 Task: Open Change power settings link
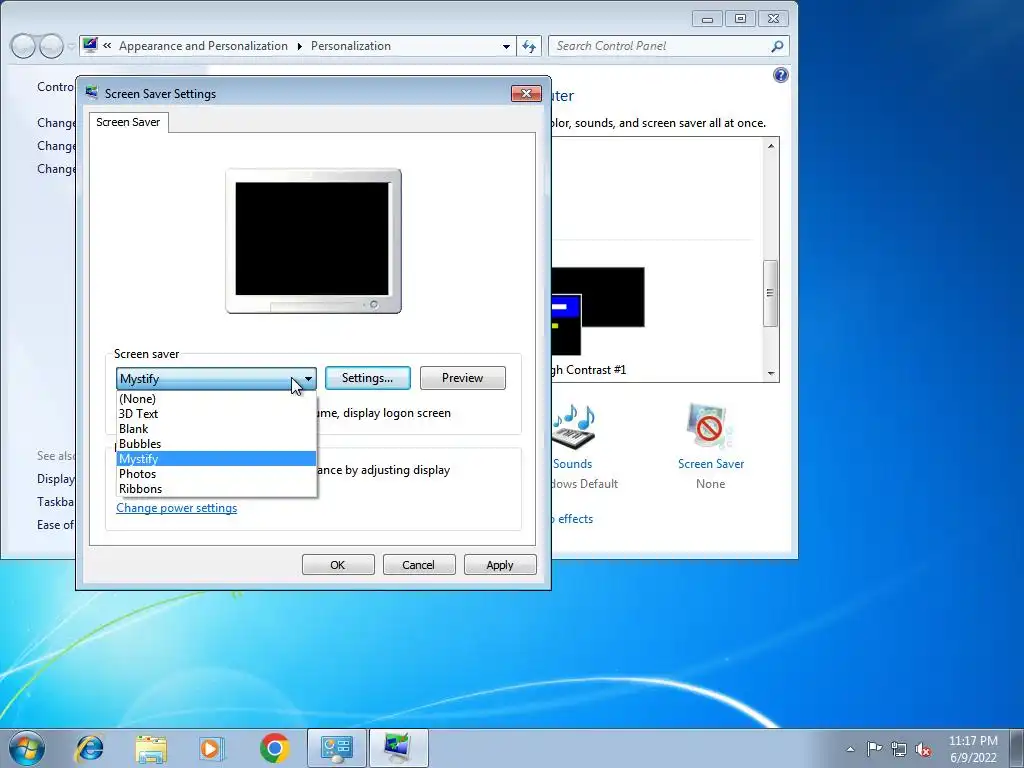[x=176, y=508]
